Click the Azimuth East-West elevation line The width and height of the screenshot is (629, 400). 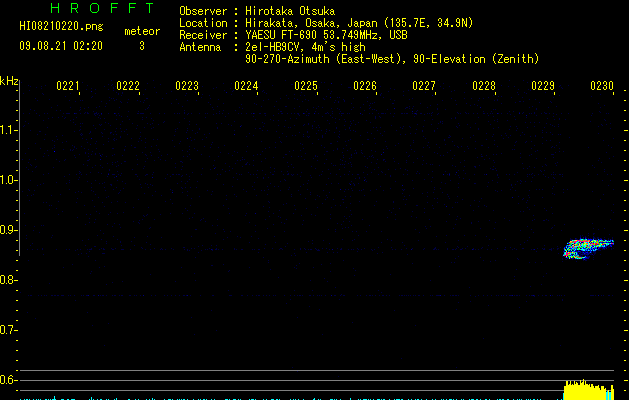(x=392, y=59)
